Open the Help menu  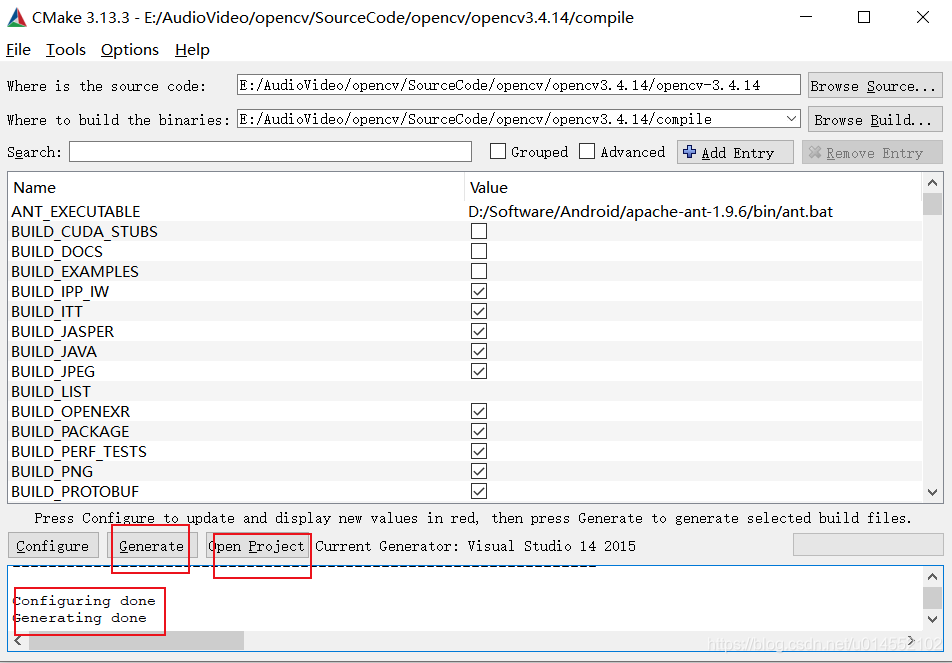coord(192,50)
